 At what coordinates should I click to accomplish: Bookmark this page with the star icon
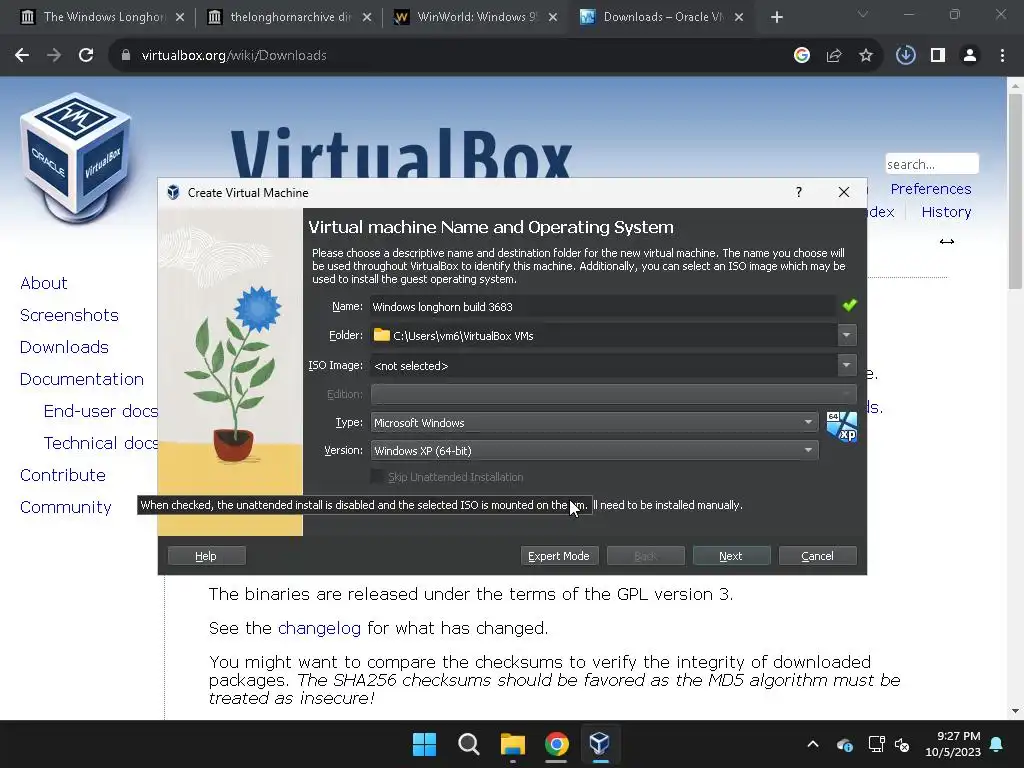click(x=865, y=56)
